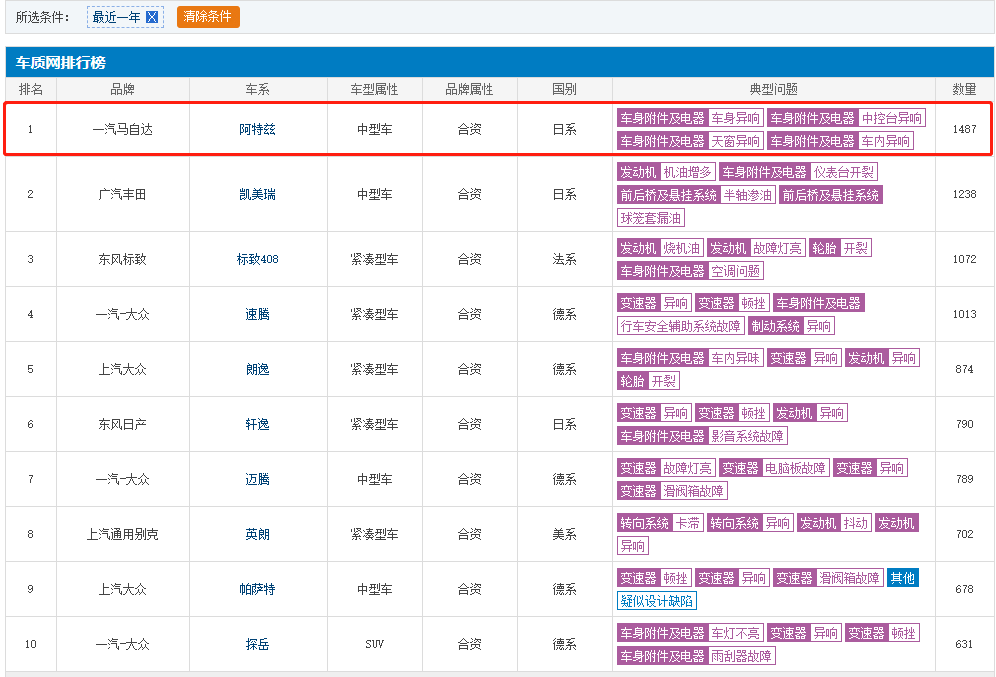This screenshot has height=677, width=996.
Task: Select the 变速器 滑阀箱故障 tag for 迈腾
Action: click(672, 491)
